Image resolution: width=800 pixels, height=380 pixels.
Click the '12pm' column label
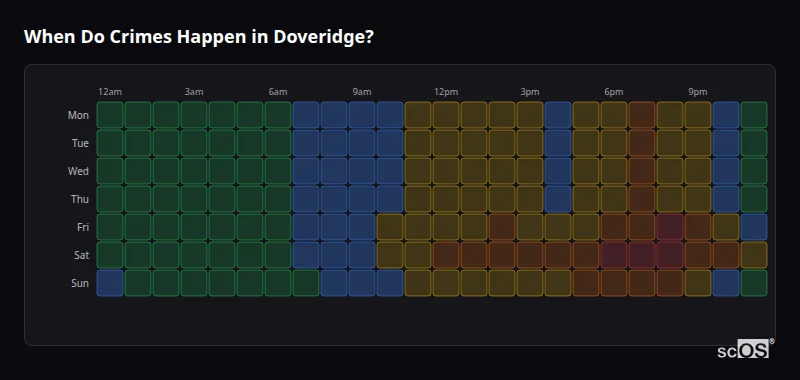click(446, 92)
